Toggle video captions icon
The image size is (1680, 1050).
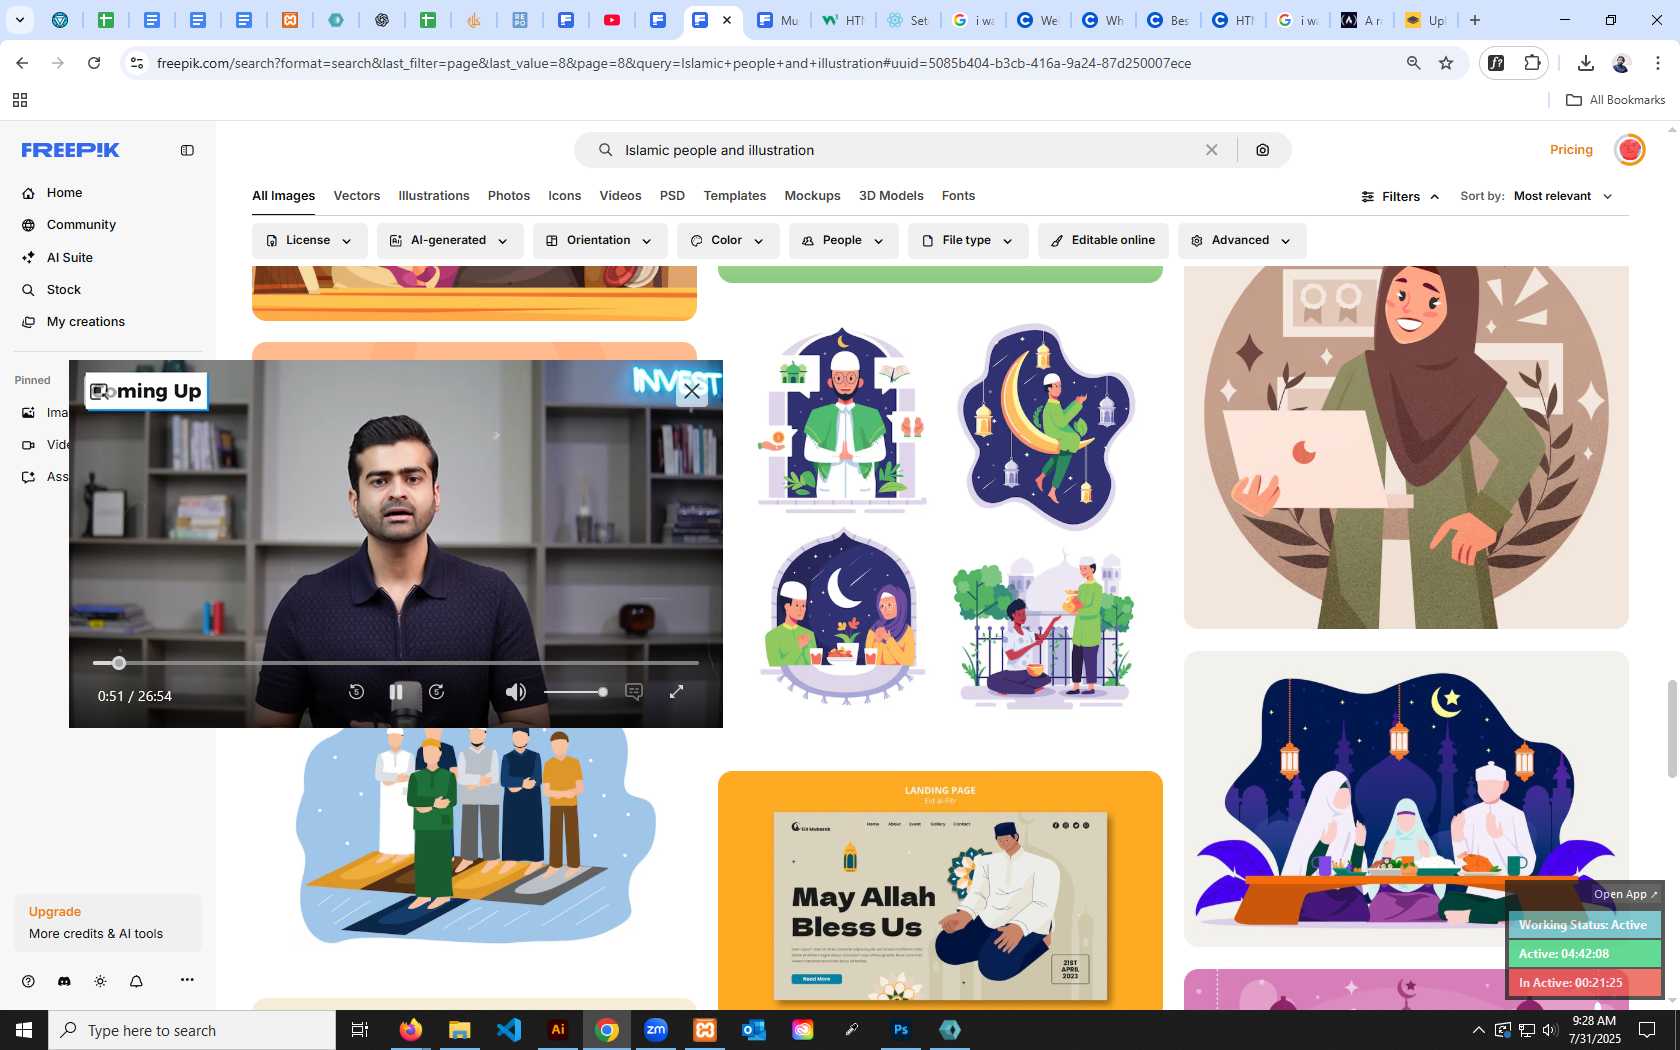pyautogui.click(x=634, y=692)
